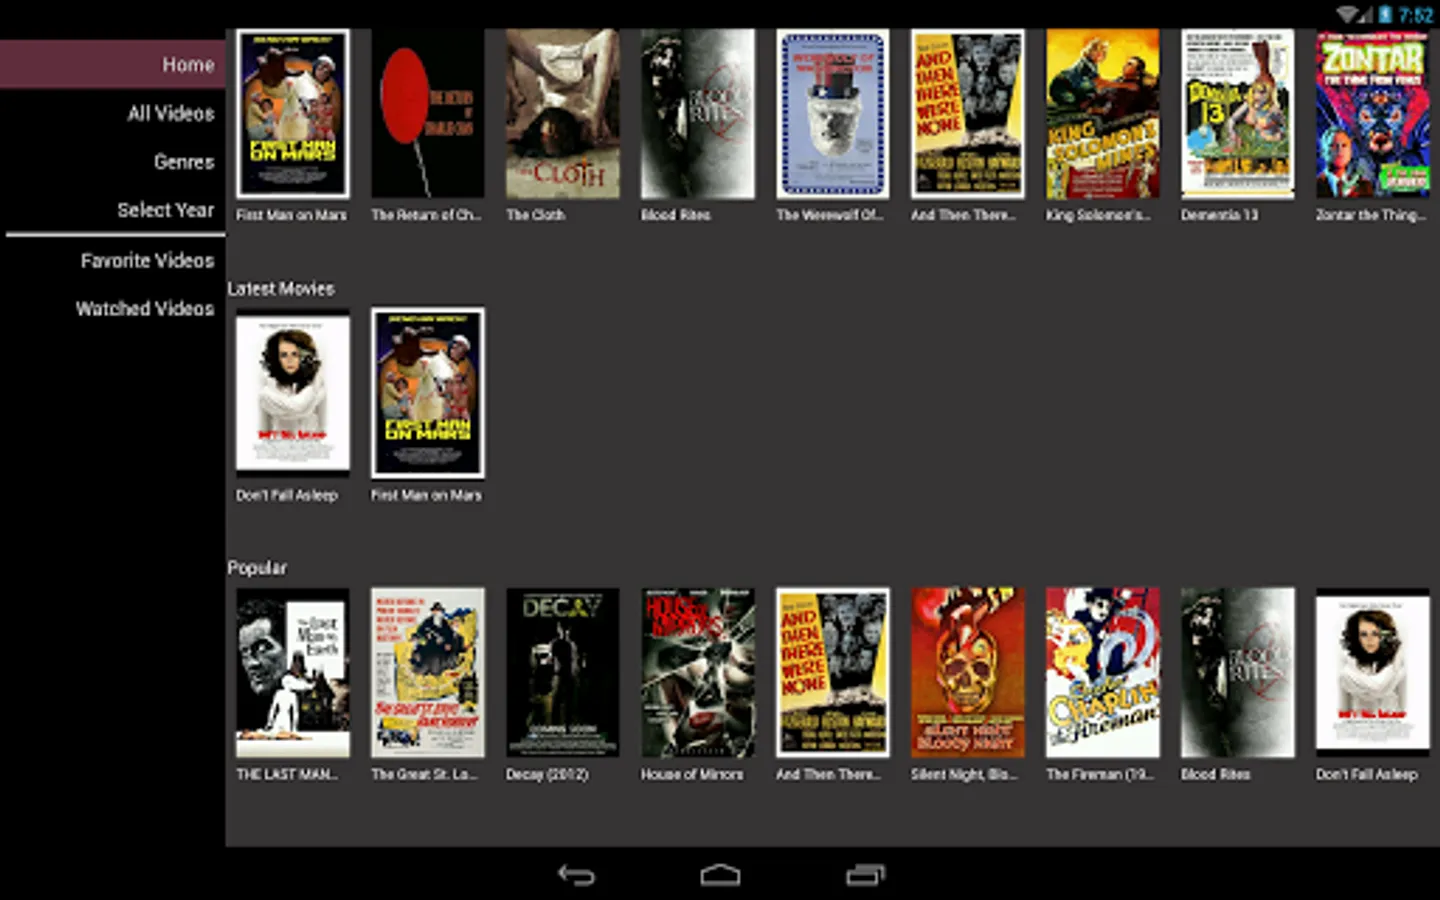This screenshot has width=1440, height=900.
Task: Click the 'Latest Movies' section heading
Action: [281, 288]
